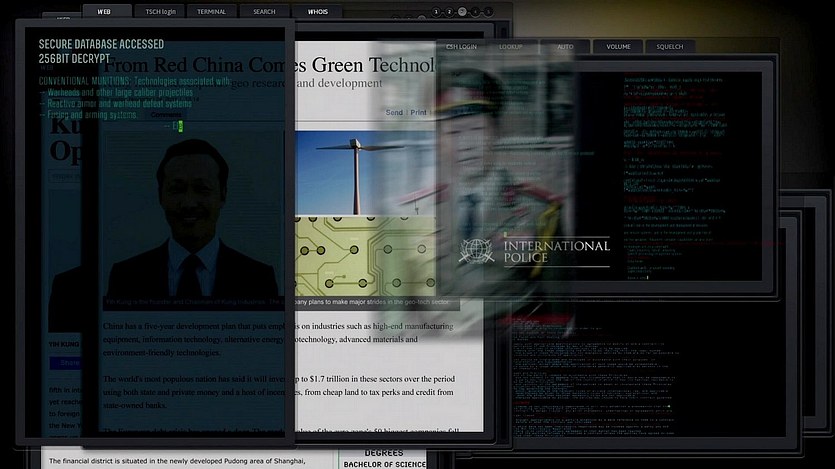
Task: Click sentence about Pudong area of Shanghai
Action: point(177,461)
